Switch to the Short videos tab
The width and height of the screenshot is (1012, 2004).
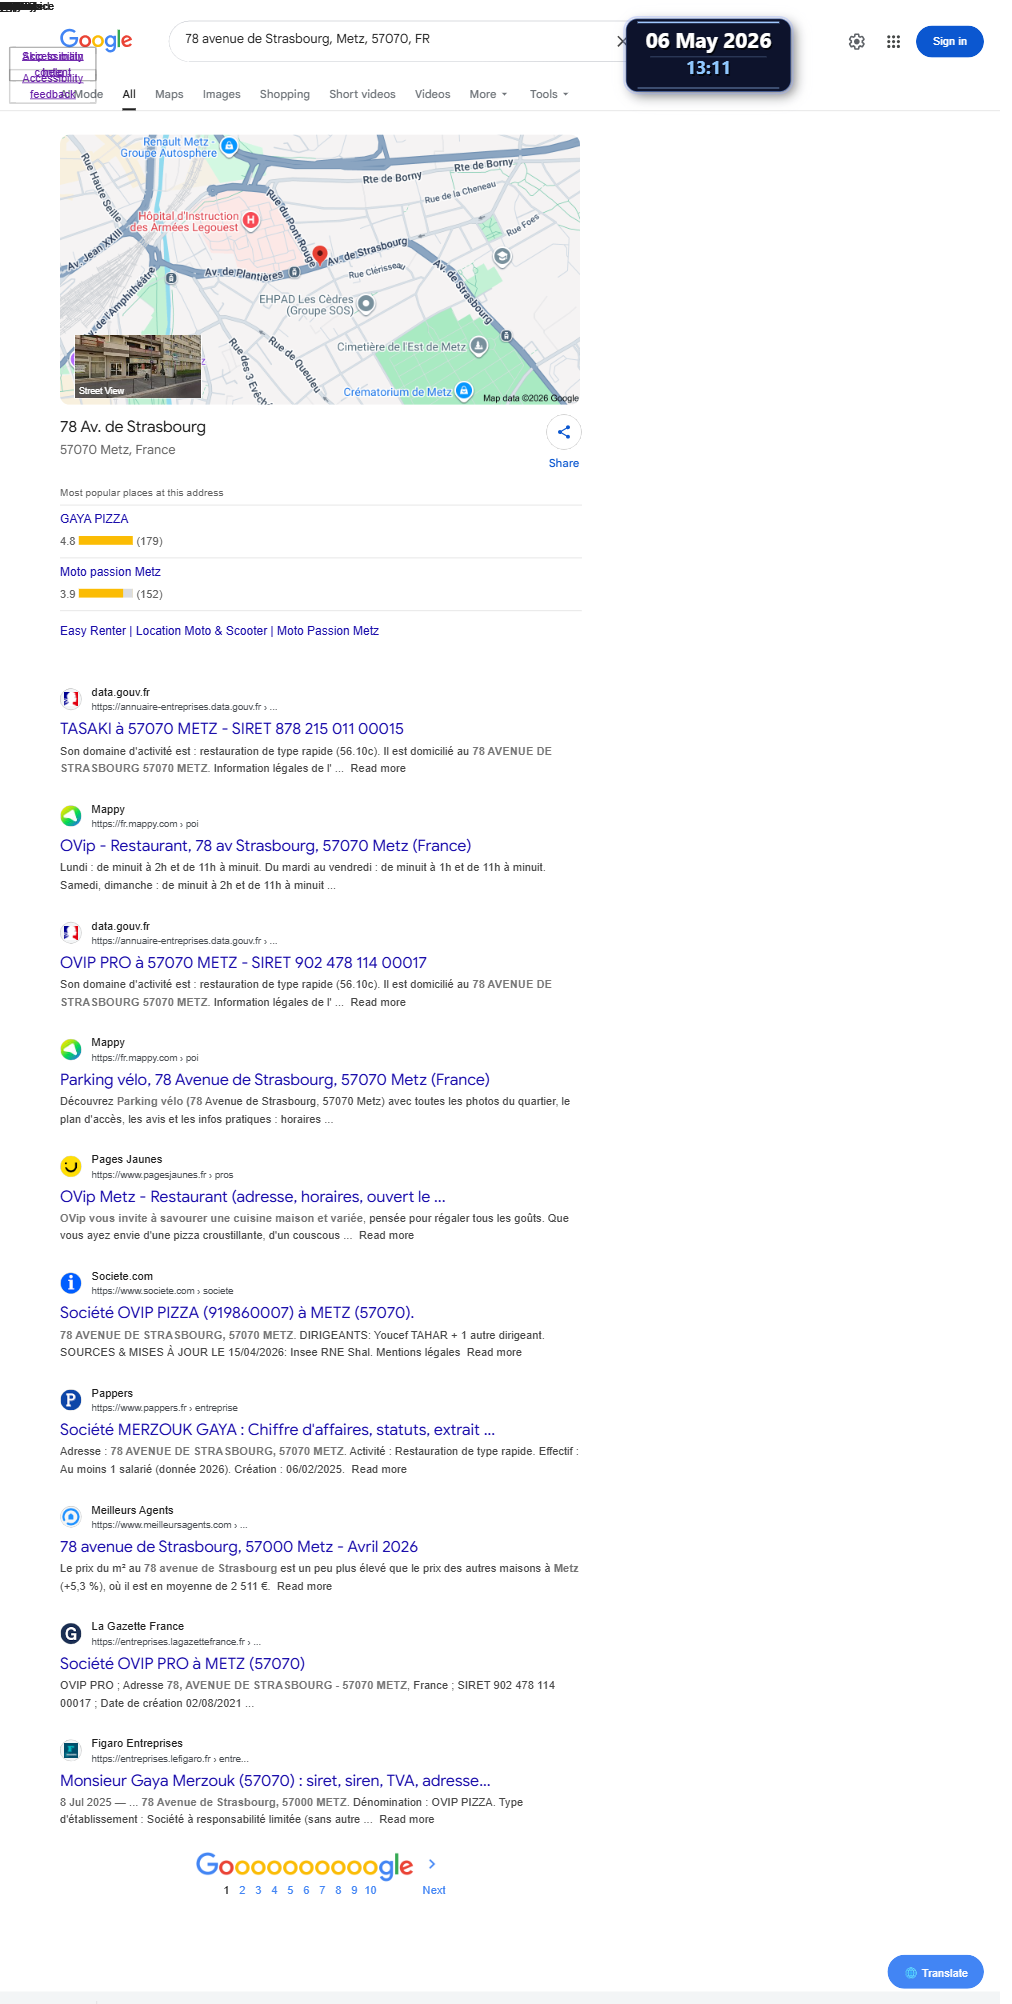(362, 94)
